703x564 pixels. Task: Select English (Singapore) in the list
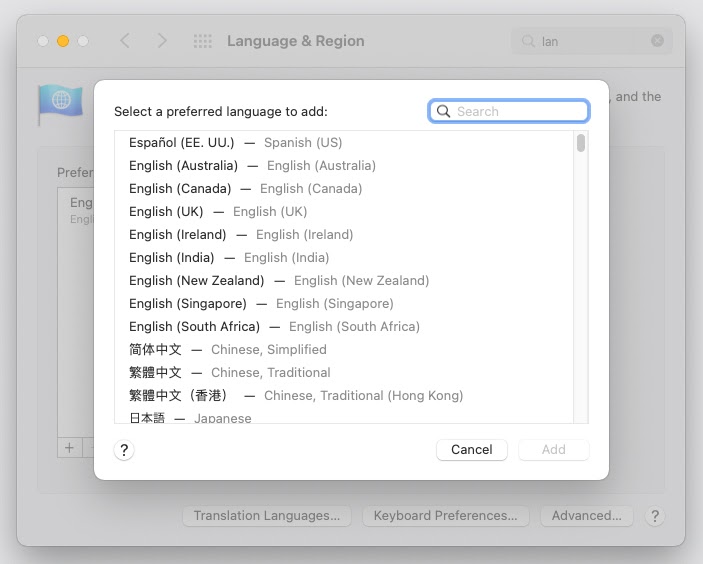pos(344,304)
